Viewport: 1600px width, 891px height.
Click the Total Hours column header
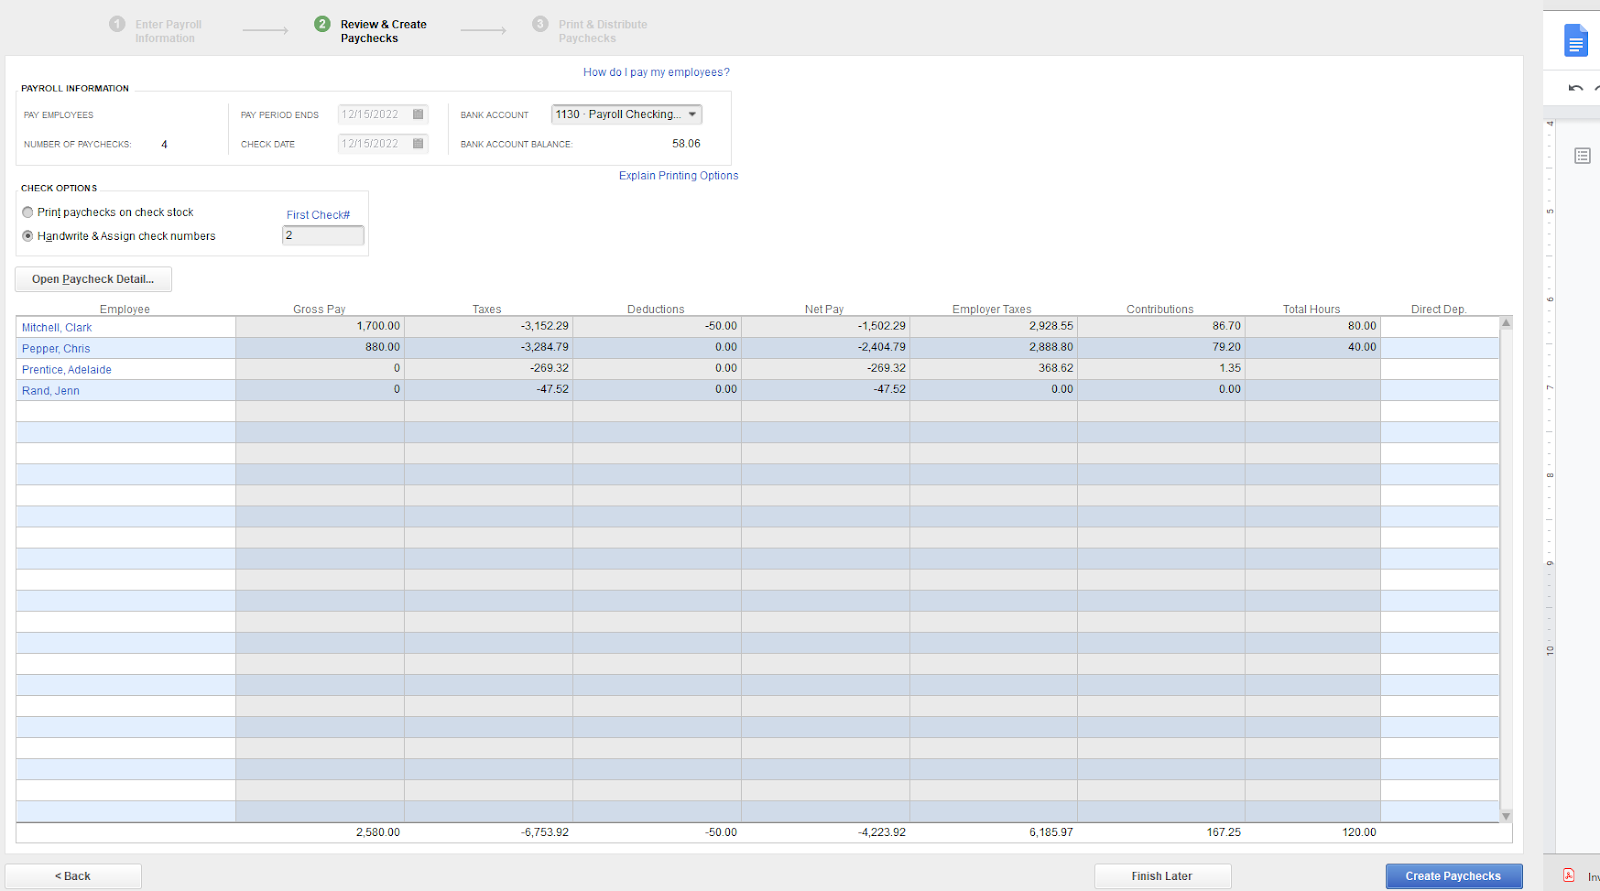coord(1311,309)
